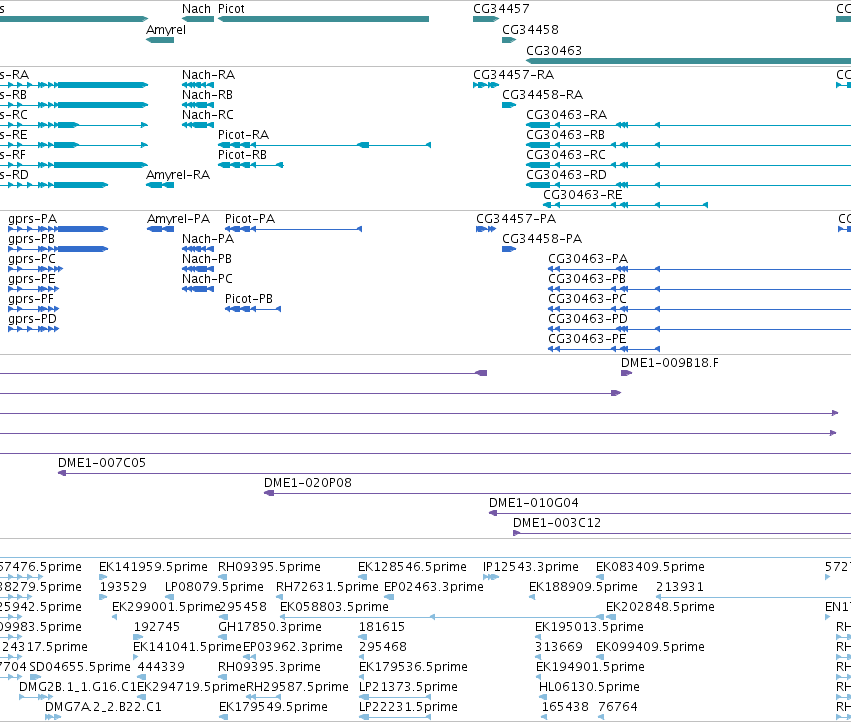Click the Picot-PA protein feature

pos(294,229)
